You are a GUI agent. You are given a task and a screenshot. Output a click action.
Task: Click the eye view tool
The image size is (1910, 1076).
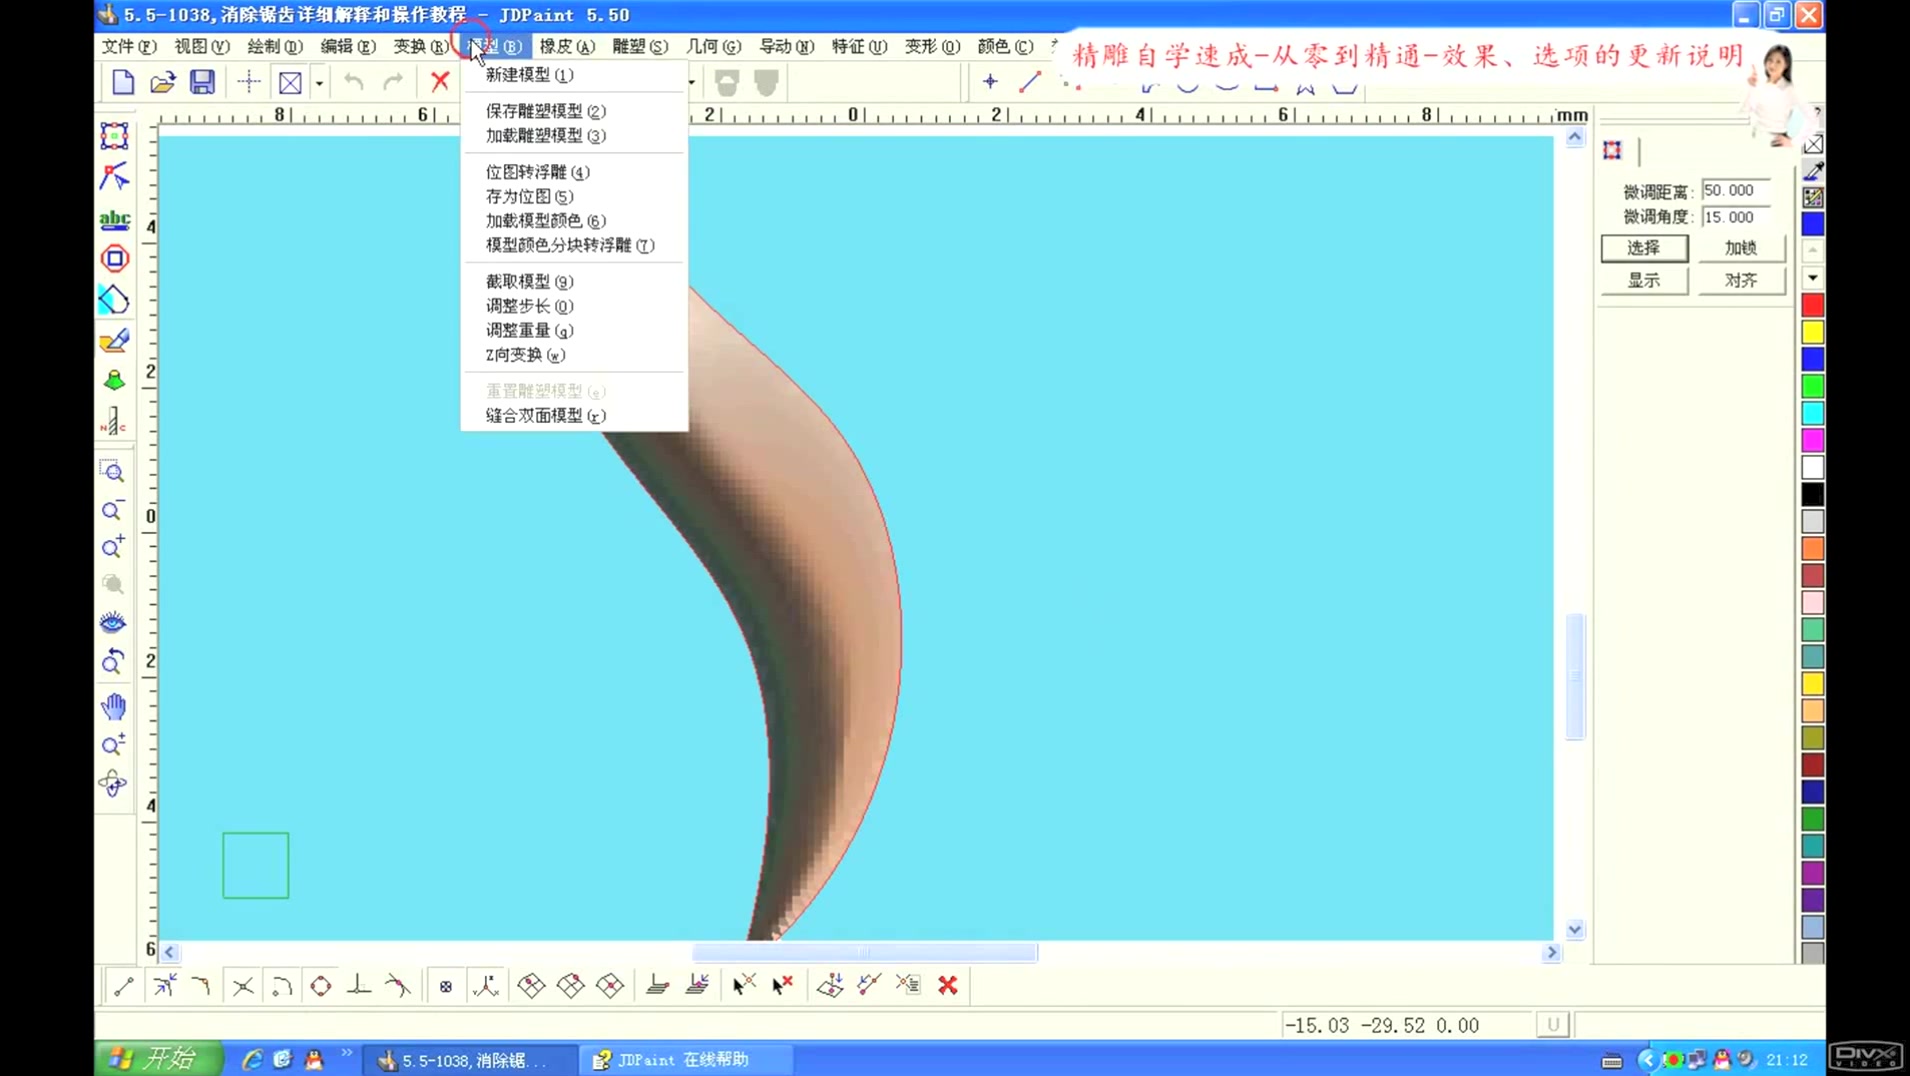[x=113, y=622]
